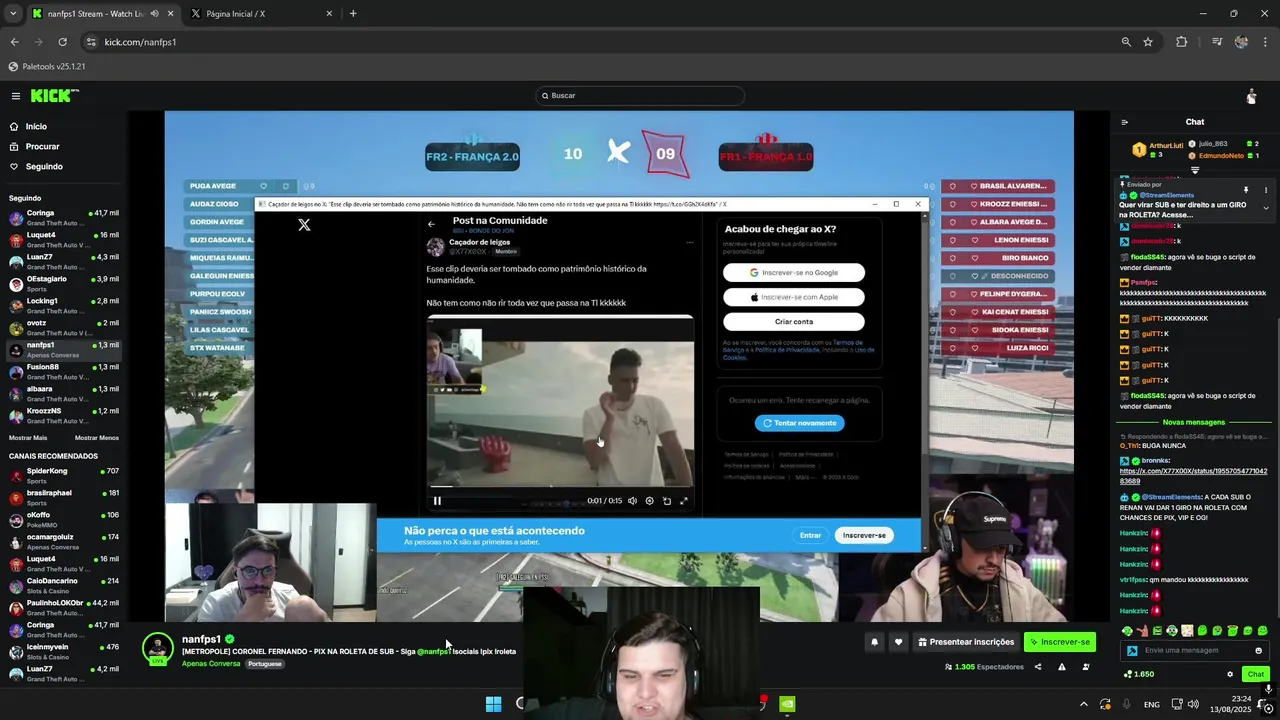Expand the gift leaderboard chevron
1280x720 pixels.
point(1194,170)
